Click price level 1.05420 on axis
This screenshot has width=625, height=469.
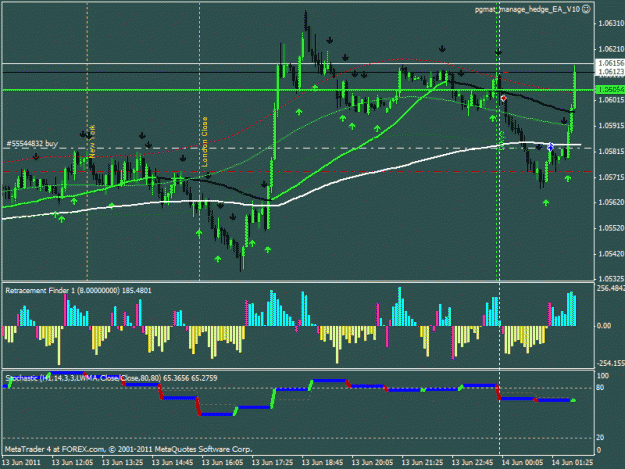[611, 253]
